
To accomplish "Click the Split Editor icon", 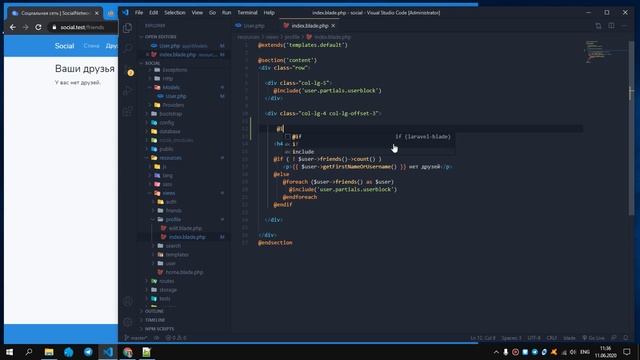I will 611,26.
